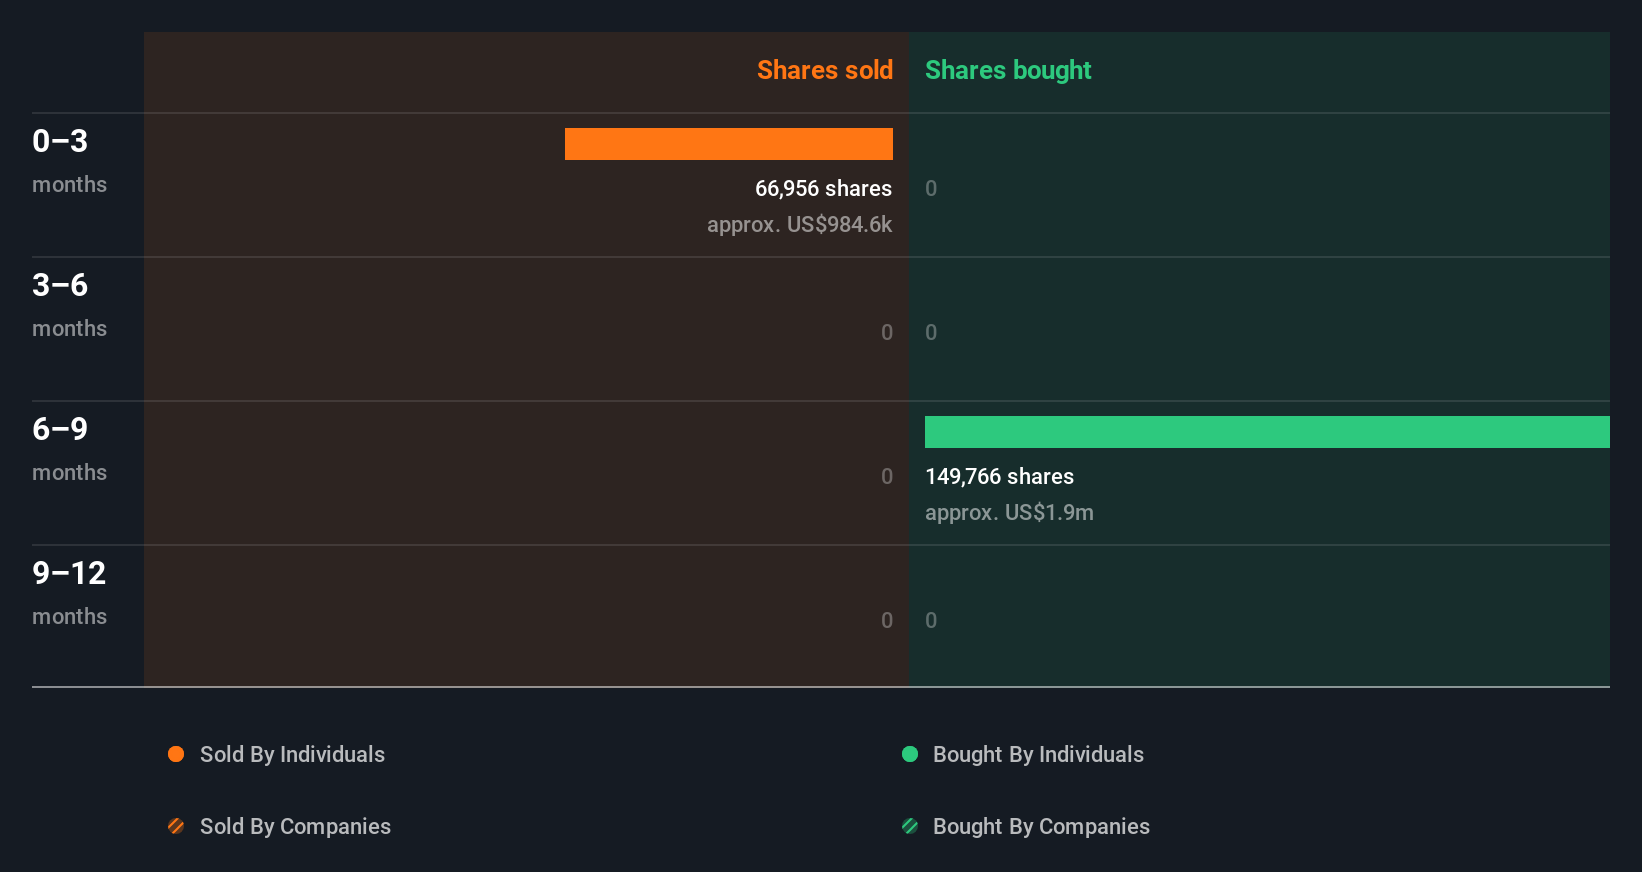
Task: Click the 3–6 months shares bought zero
Action: (x=931, y=333)
